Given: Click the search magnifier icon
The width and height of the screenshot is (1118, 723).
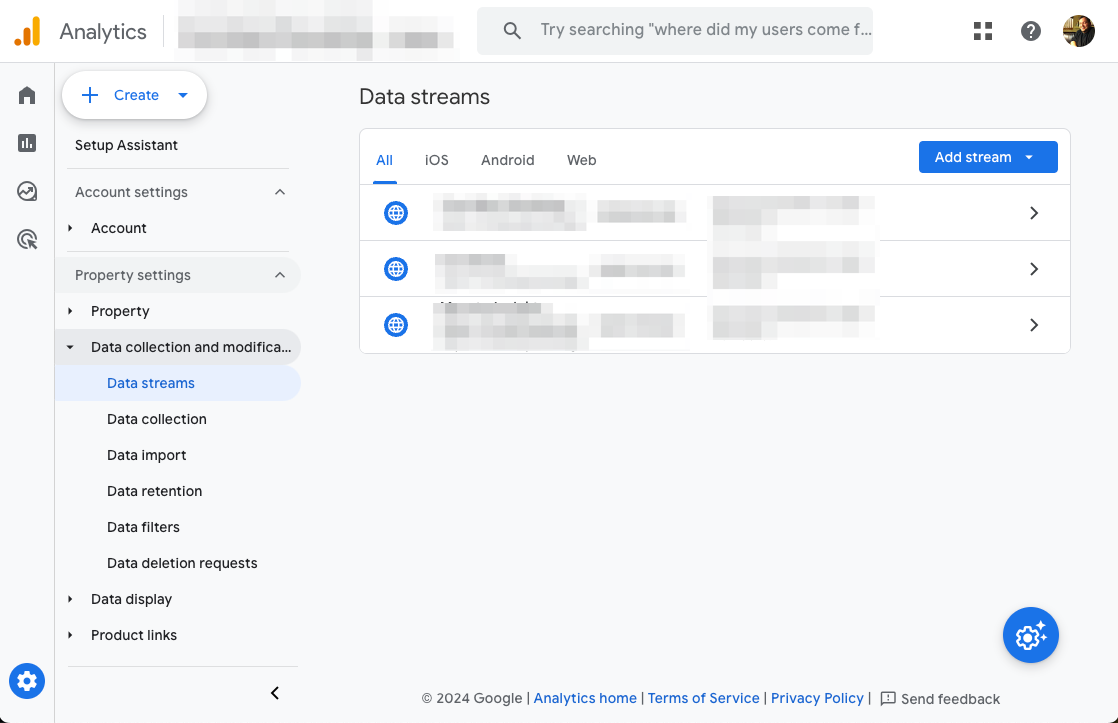Looking at the screenshot, I should tap(511, 31).
